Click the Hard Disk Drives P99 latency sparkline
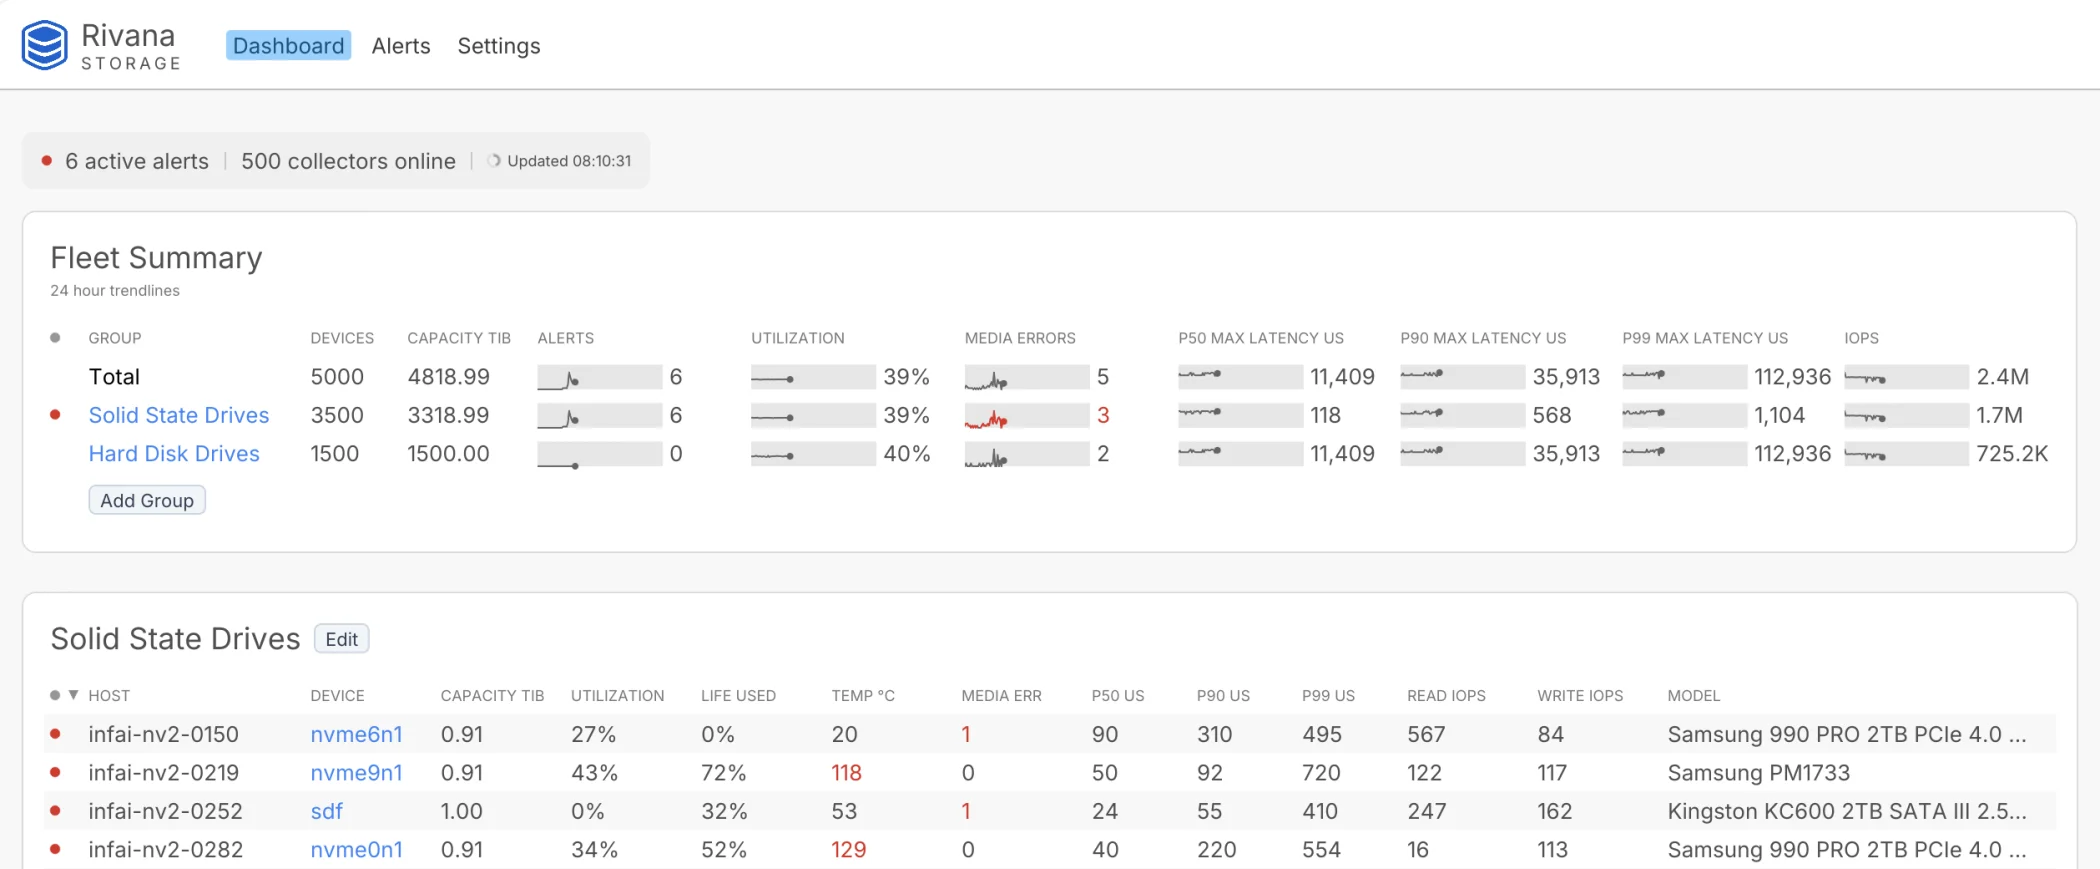 (x=1684, y=454)
